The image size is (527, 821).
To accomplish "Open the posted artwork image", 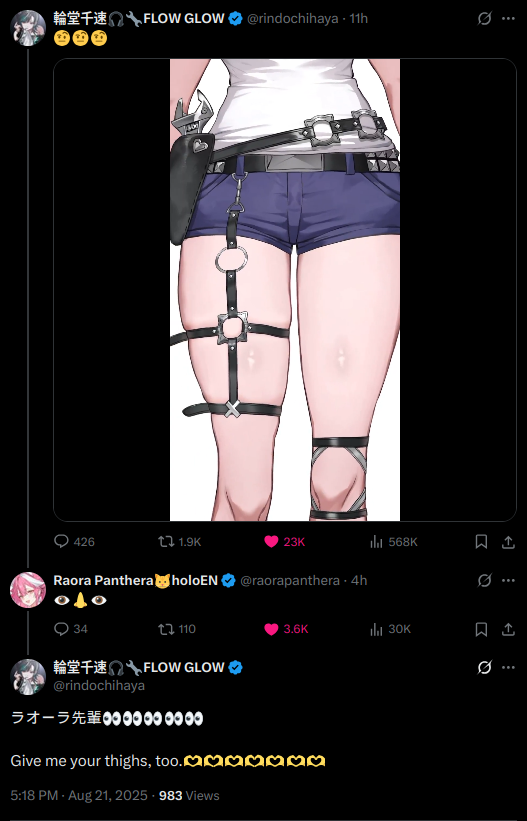I will (285, 290).
